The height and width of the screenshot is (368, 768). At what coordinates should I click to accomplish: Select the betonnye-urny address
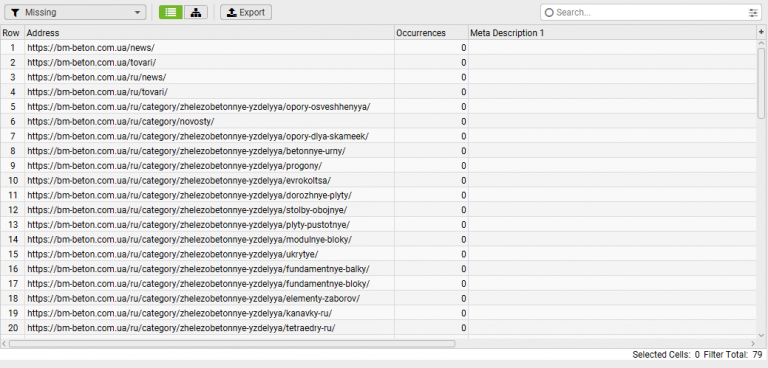coord(187,150)
